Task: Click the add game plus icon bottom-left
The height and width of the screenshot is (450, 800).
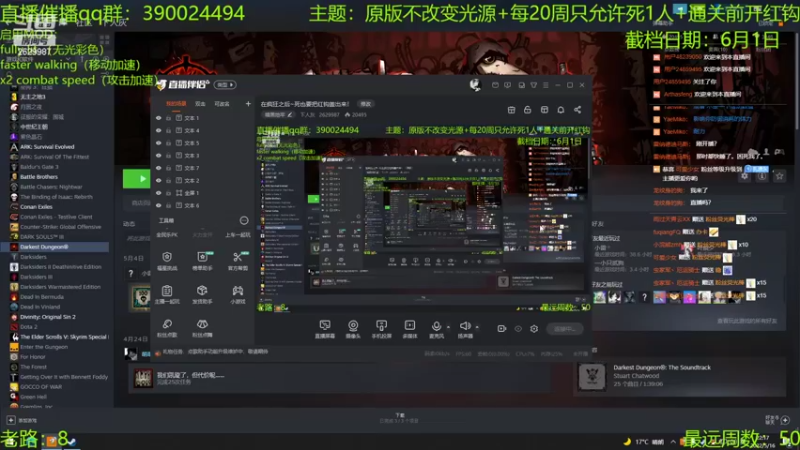Action: point(11,420)
